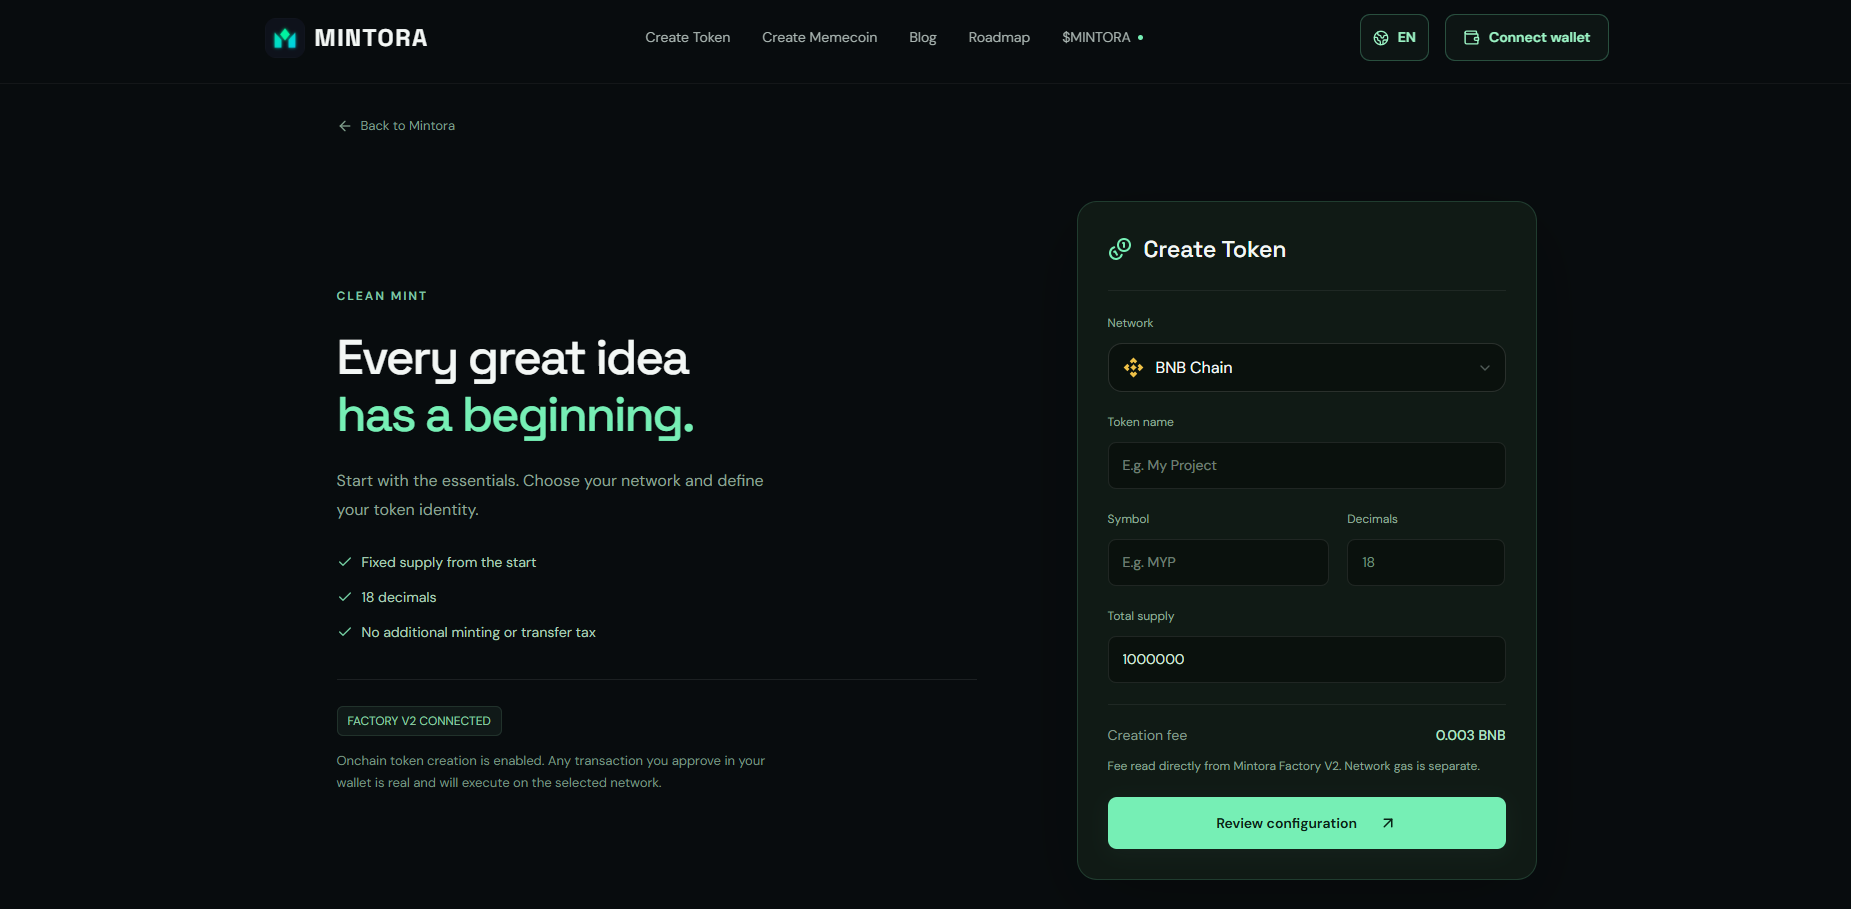Click checkmark beside Fixed supply from the start
Image resolution: width=1851 pixels, height=909 pixels.
pyautogui.click(x=345, y=562)
